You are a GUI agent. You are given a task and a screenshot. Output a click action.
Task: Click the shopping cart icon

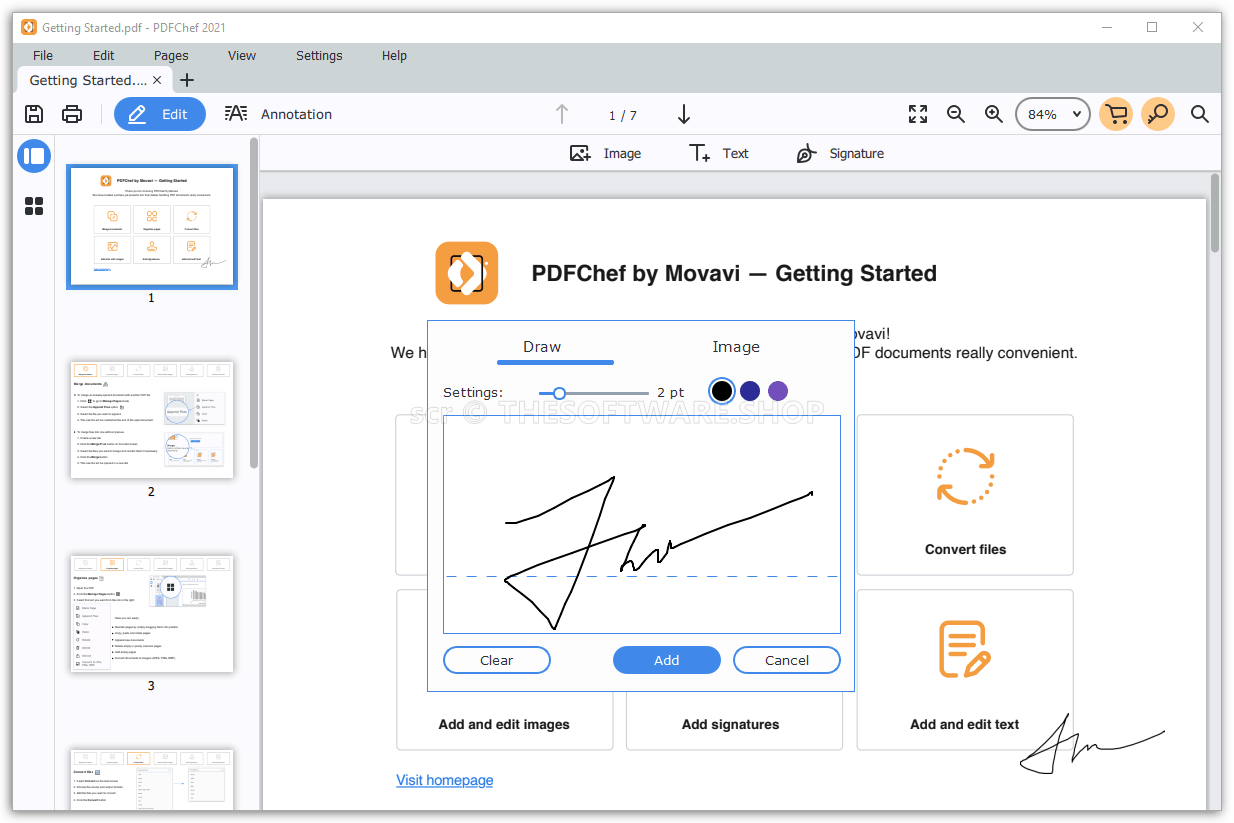click(1116, 114)
